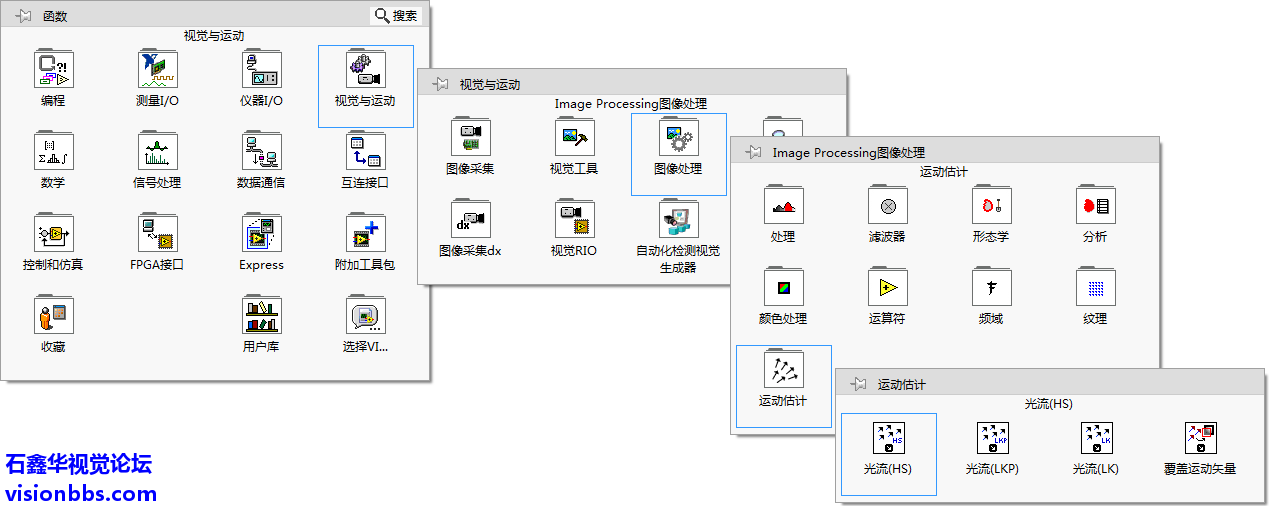Open the 用户库 user library palette
Screen dimensions: 1269x506
pos(261,318)
